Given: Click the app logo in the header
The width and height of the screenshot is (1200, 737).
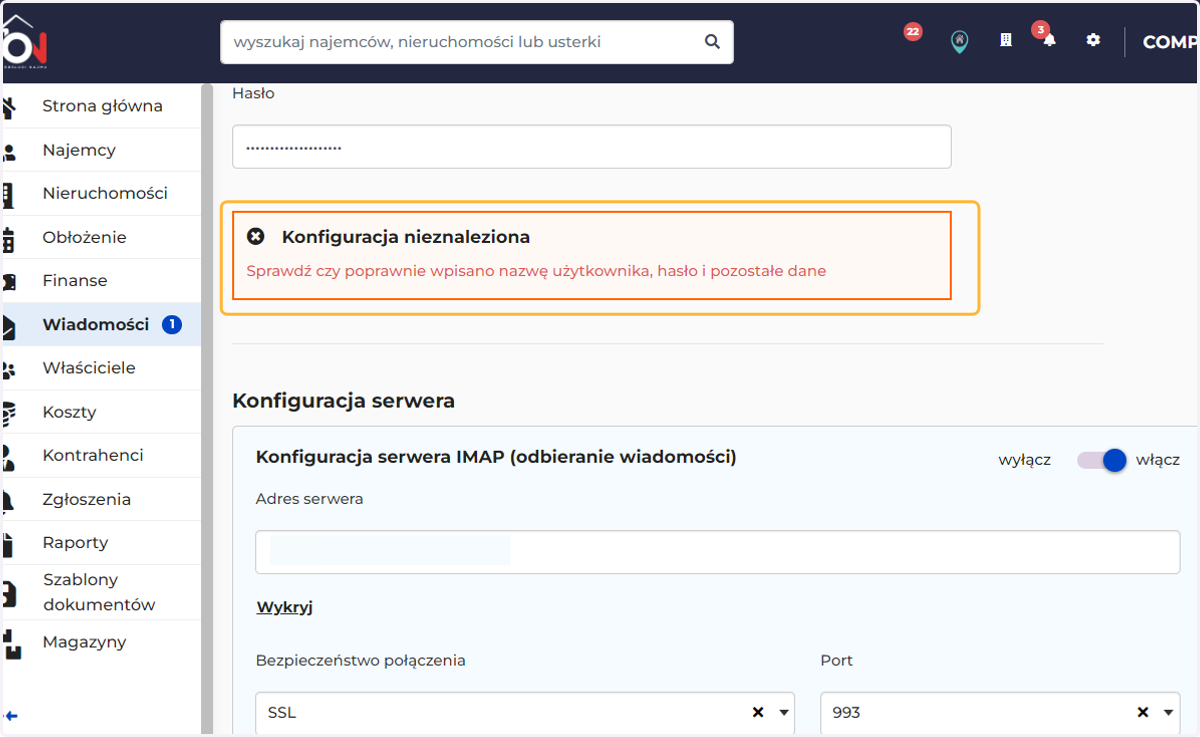Looking at the screenshot, I should point(24,40).
